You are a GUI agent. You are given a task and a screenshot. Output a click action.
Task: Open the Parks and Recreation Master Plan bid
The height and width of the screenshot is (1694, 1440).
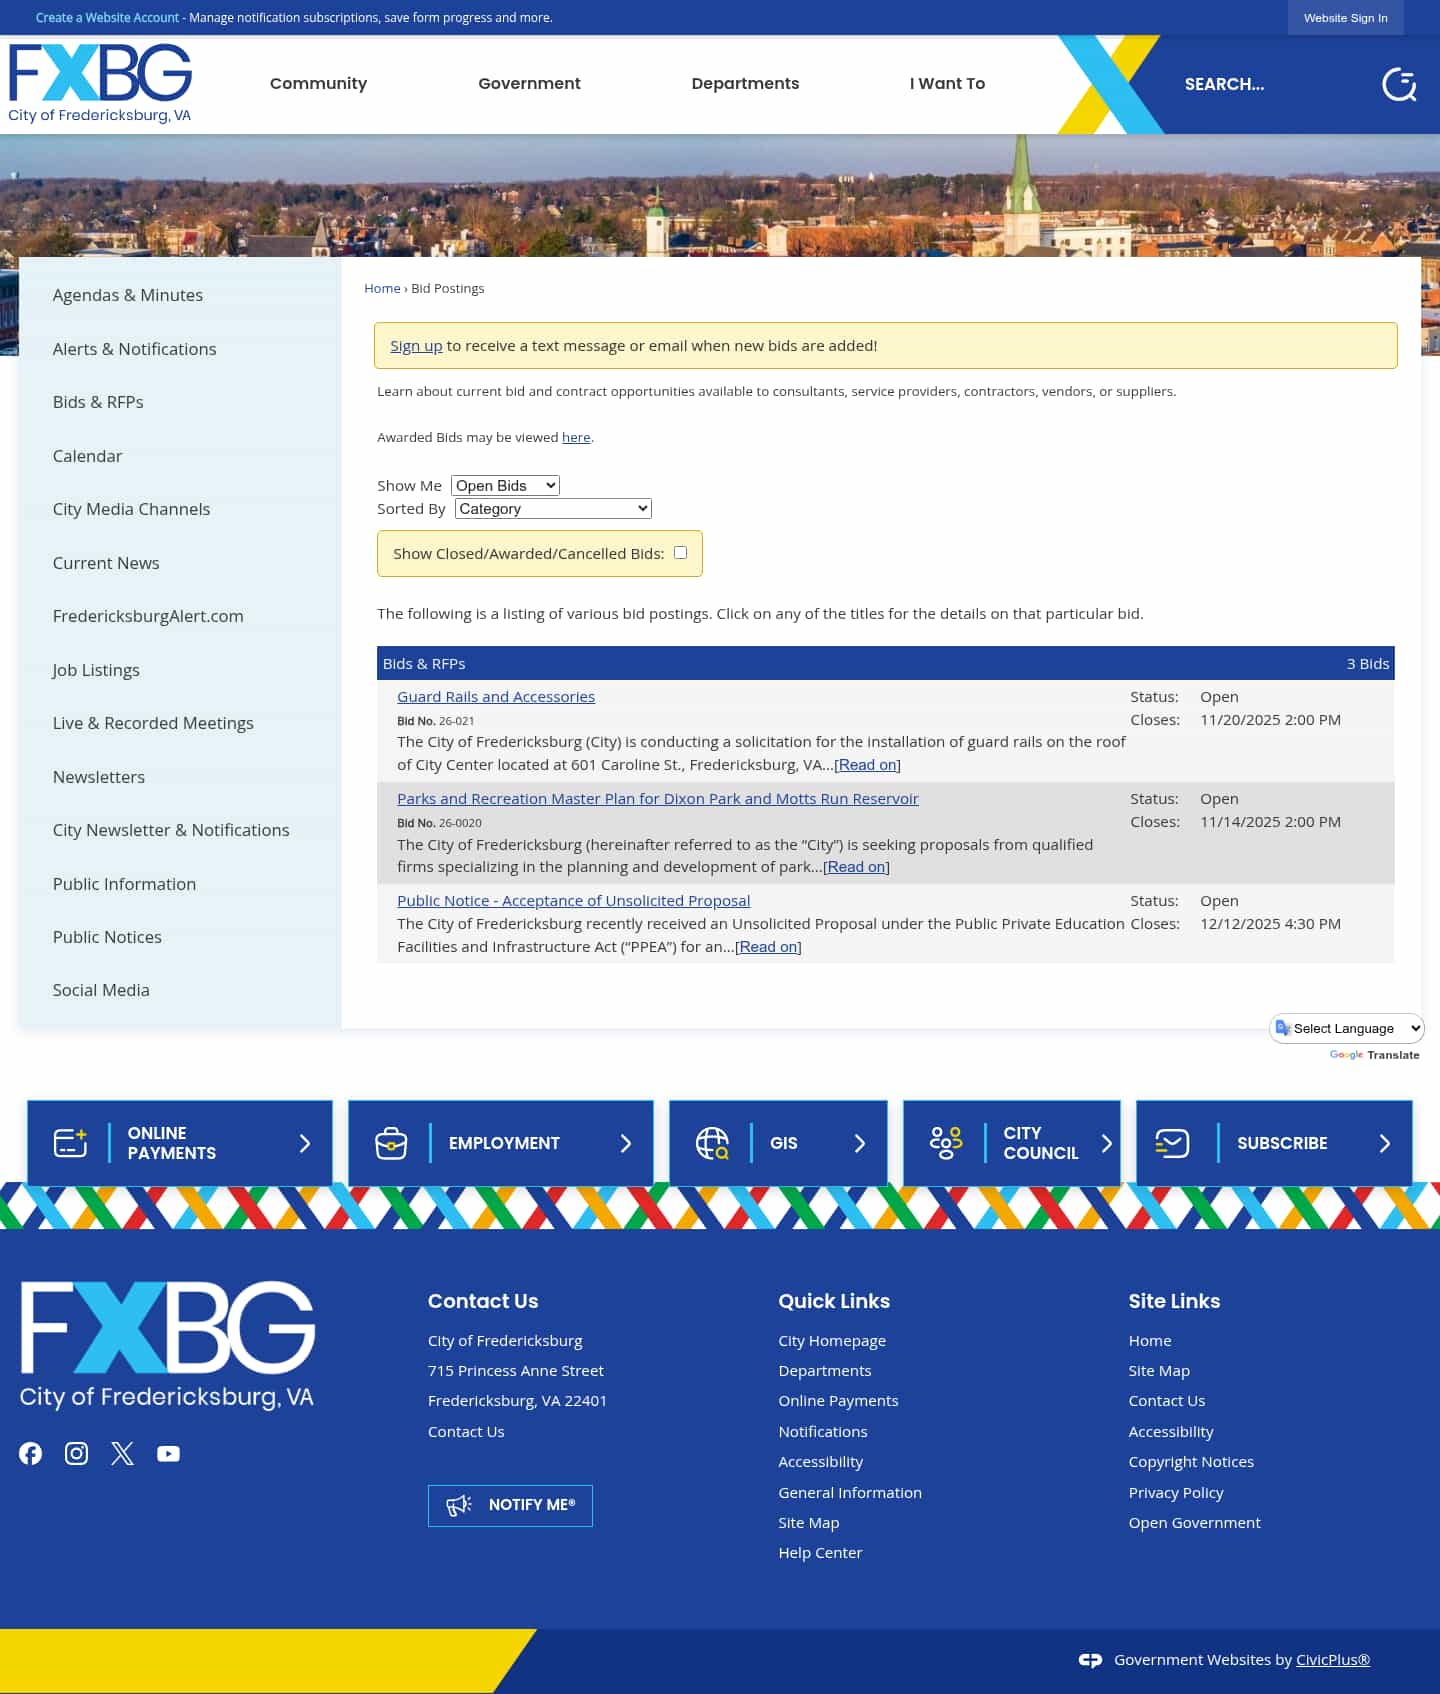click(x=658, y=799)
